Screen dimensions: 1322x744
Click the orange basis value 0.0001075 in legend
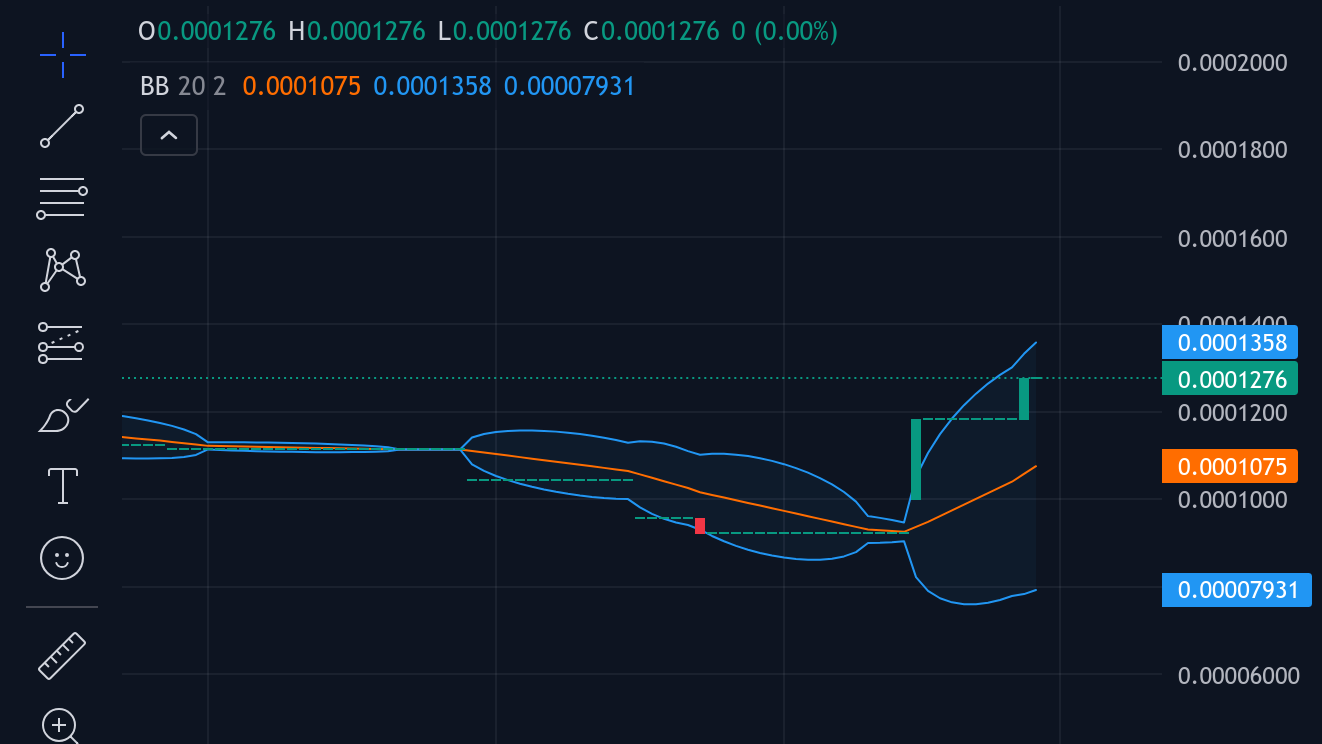pyautogui.click(x=301, y=86)
